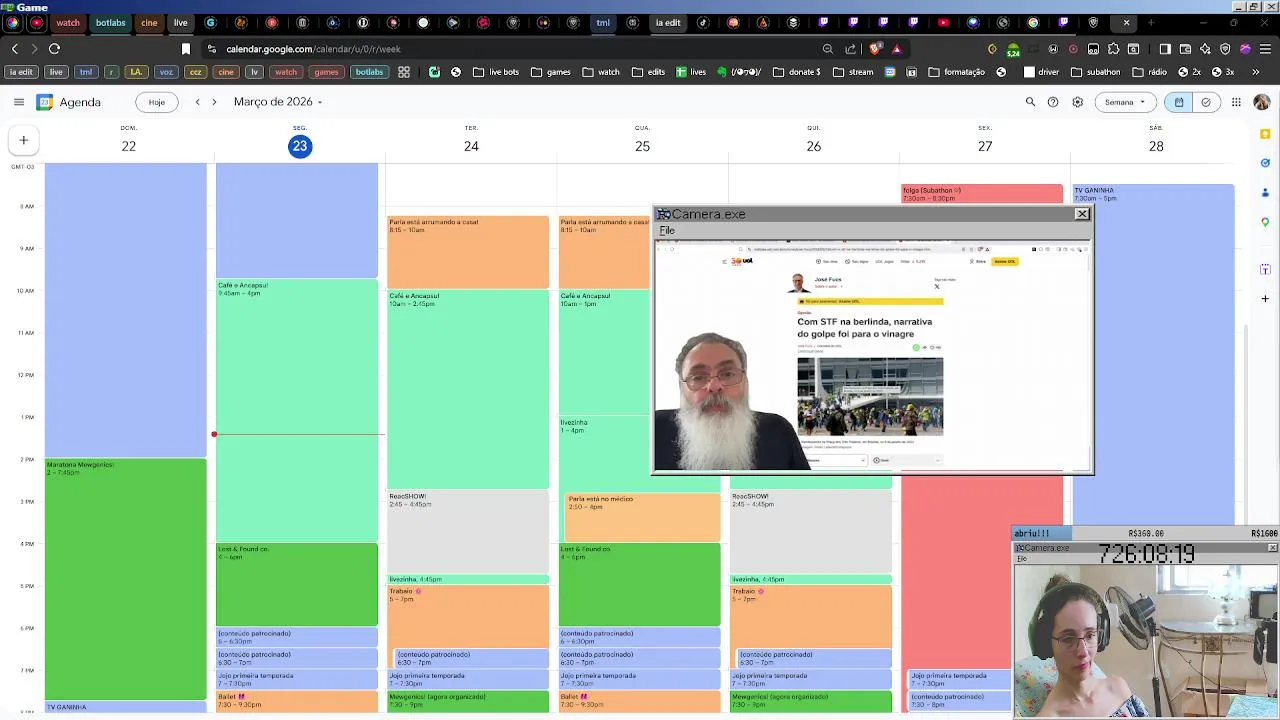Open the botlabs bookmark in bookmarks bar
Image resolution: width=1280 pixels, height=720 pixels.
pyautogui.click(x=369, y=72)
